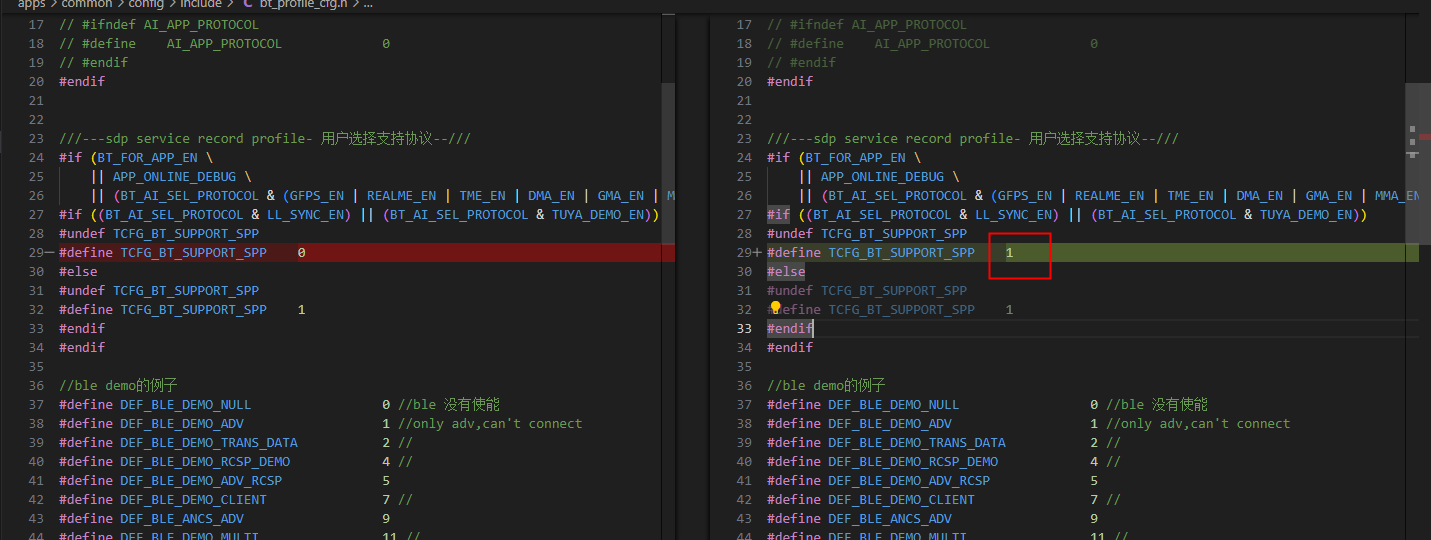This screenshot has width=1431, height=540.
Task: Click 'DEF_BLE_DEMO_ADV_RCSP' in the original pane
Action: pos(201,481)
